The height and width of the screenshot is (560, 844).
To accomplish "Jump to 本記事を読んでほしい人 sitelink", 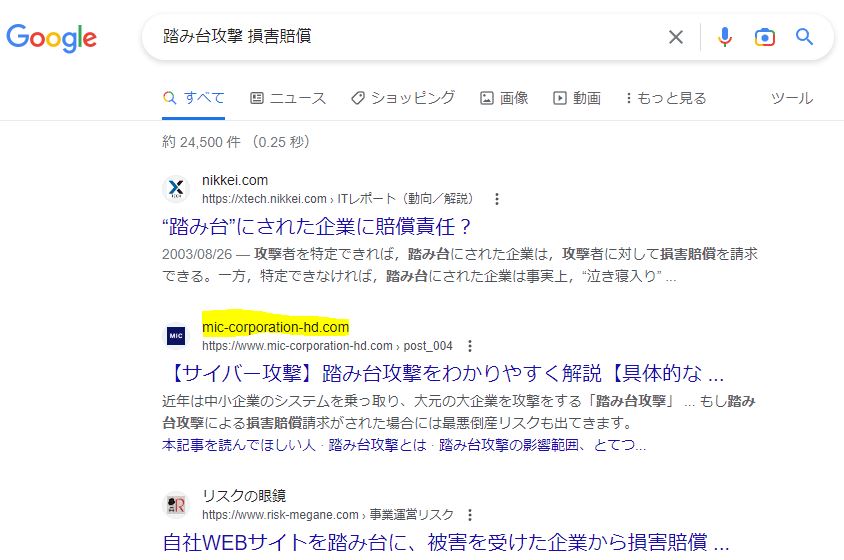I will [238, 445].
